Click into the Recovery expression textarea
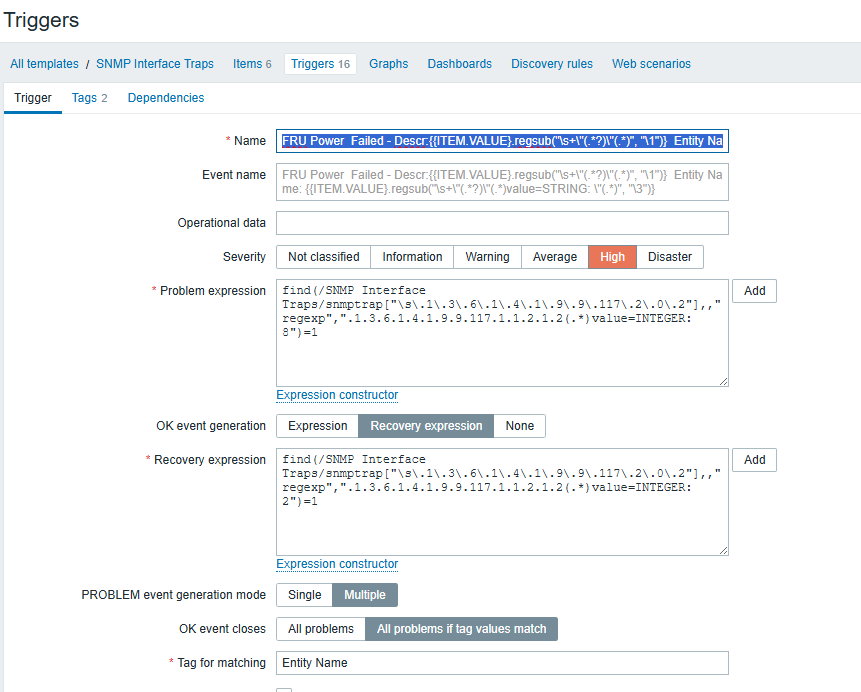Image resolution: width=861 pixels, height=692 pixels. tap(502, 502)
